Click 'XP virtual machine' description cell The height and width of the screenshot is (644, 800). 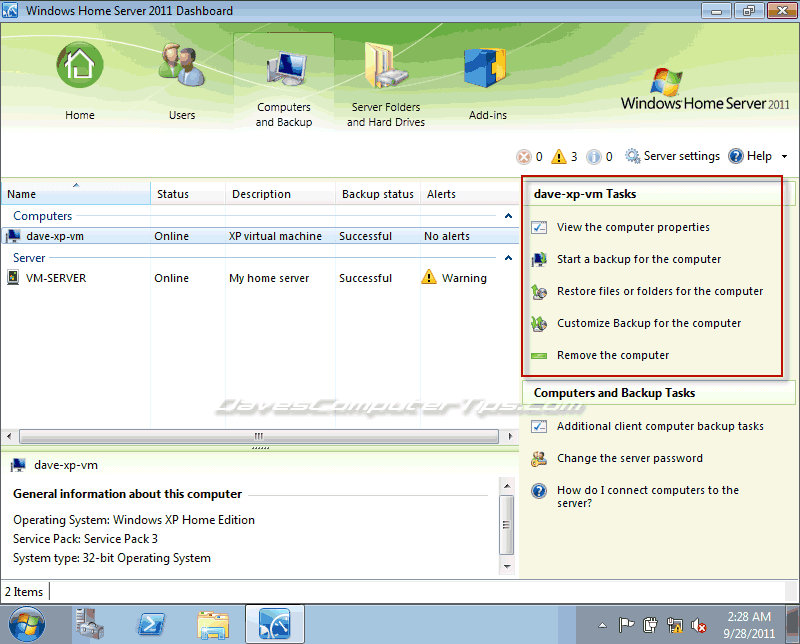click(275, 236)
